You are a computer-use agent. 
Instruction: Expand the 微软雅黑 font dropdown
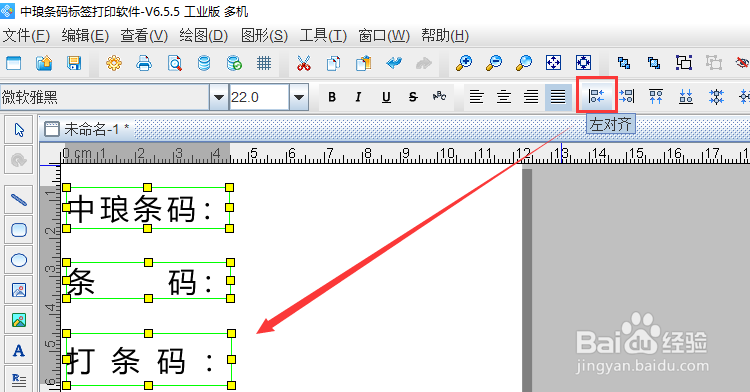219,97
